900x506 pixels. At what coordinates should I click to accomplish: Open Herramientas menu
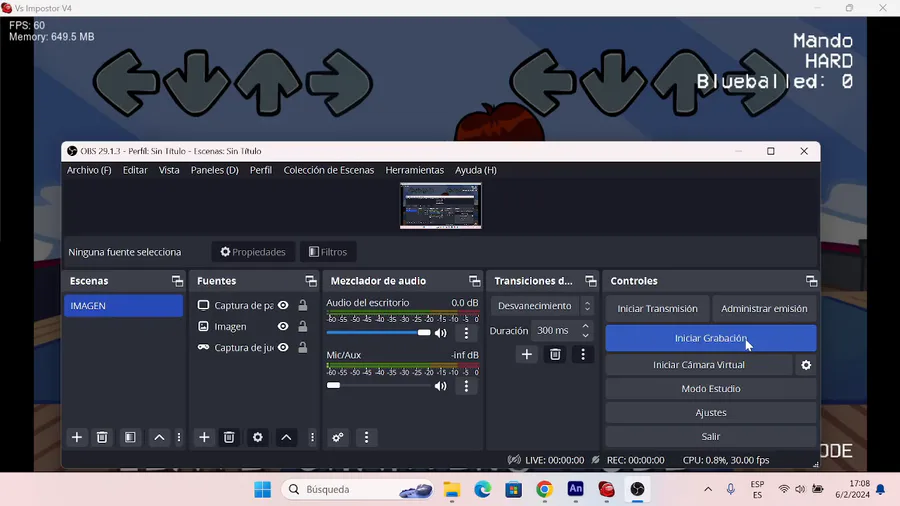(x=414, y=170)
